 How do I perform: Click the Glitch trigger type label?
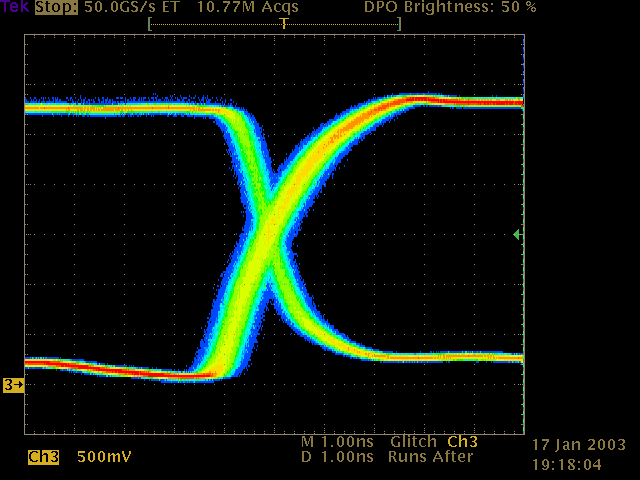coord(413,442)
